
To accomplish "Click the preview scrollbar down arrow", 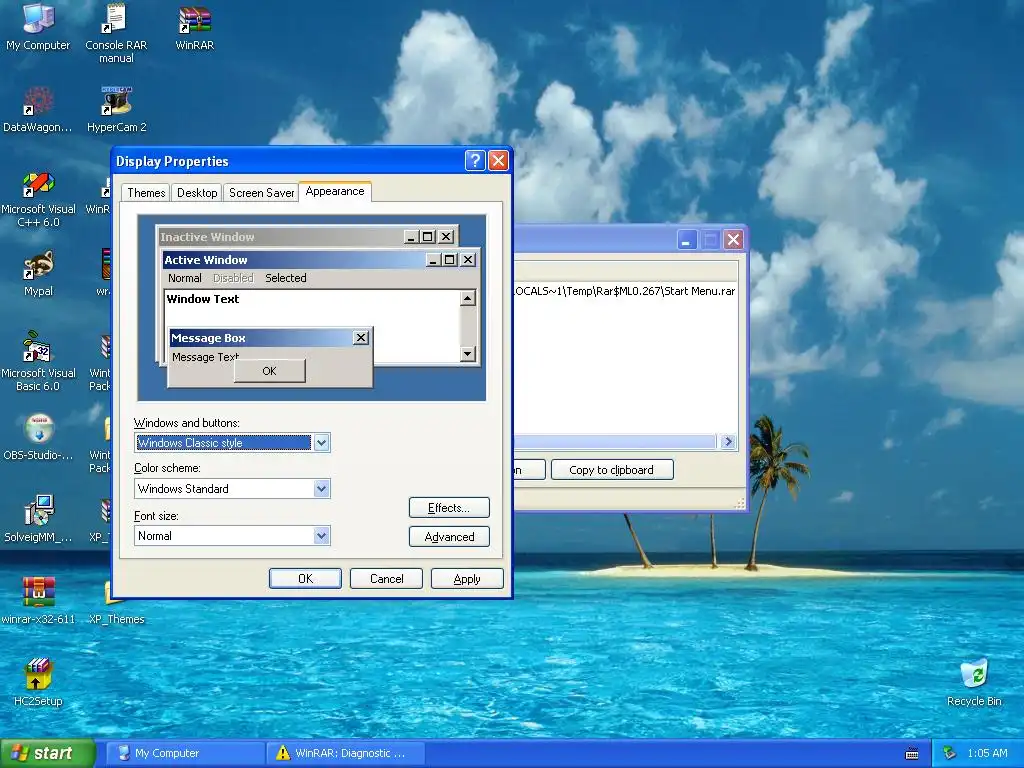I will pyautogui.click(x=468, y=354).
